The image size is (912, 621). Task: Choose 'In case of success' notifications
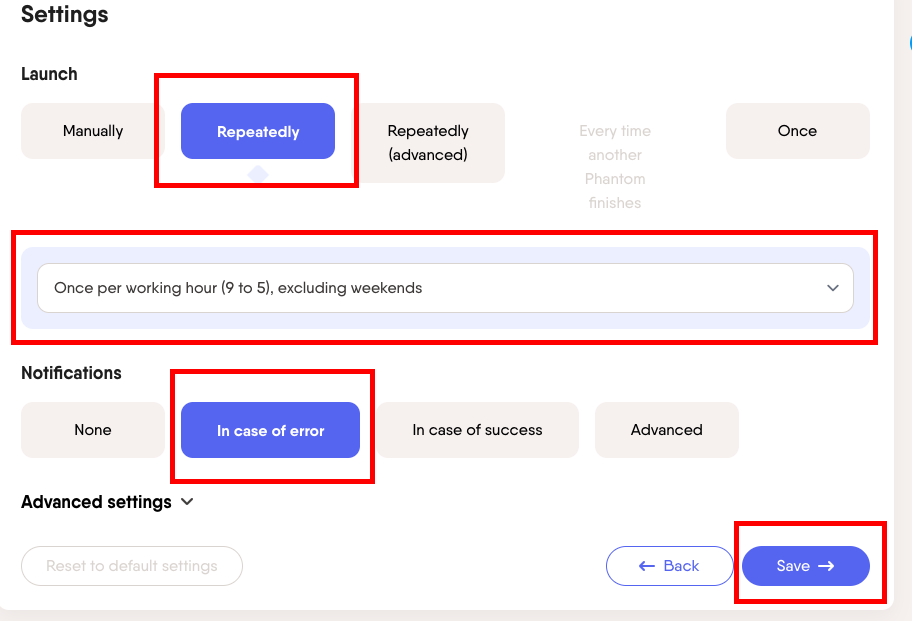tap(477, 430)
